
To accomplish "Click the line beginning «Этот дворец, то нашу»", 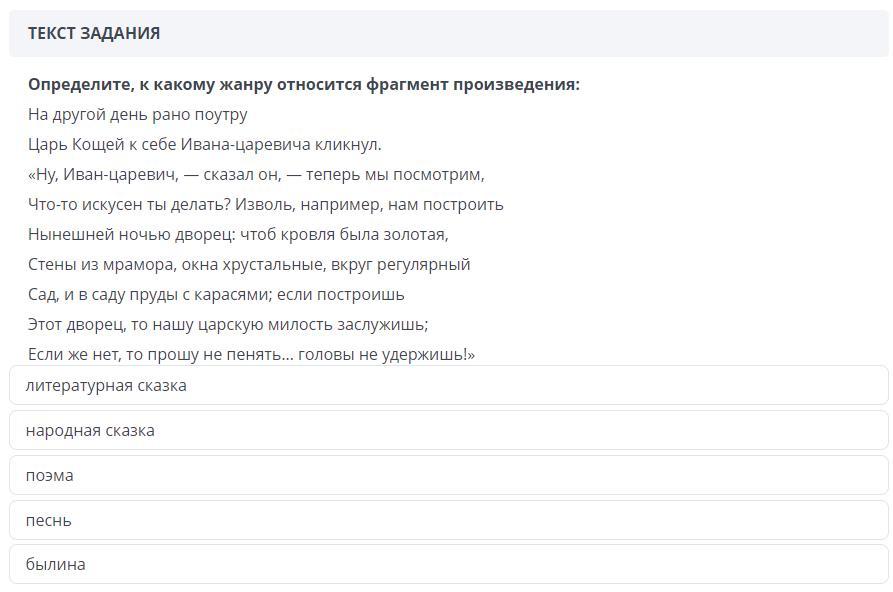I will click(x=227, y=324).
